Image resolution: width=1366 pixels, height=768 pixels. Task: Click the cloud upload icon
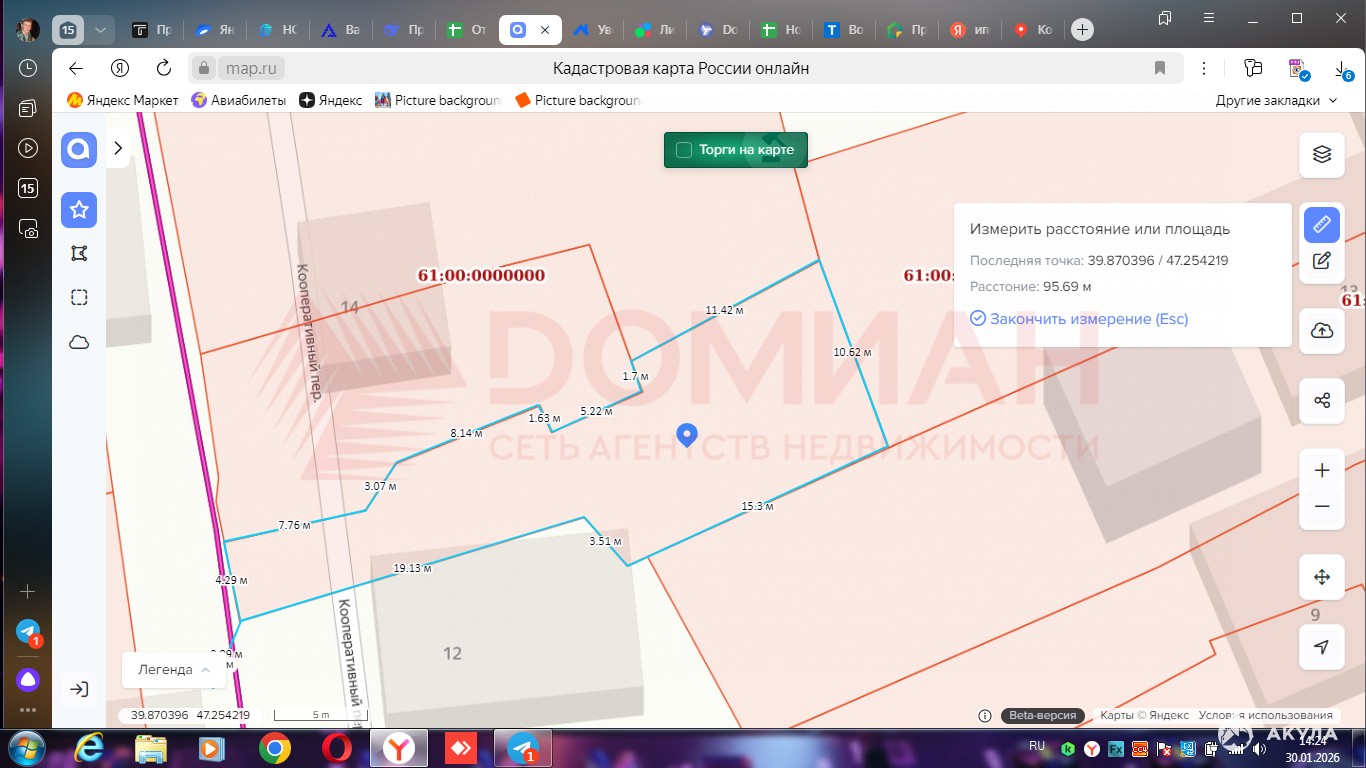1322,331
